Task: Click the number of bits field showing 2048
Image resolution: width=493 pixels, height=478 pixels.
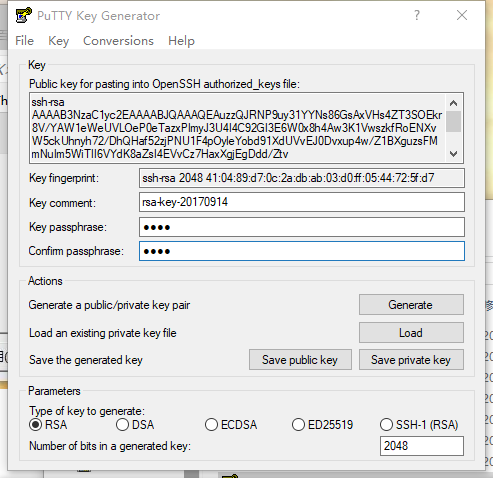Action: click(x=422, y=446)
